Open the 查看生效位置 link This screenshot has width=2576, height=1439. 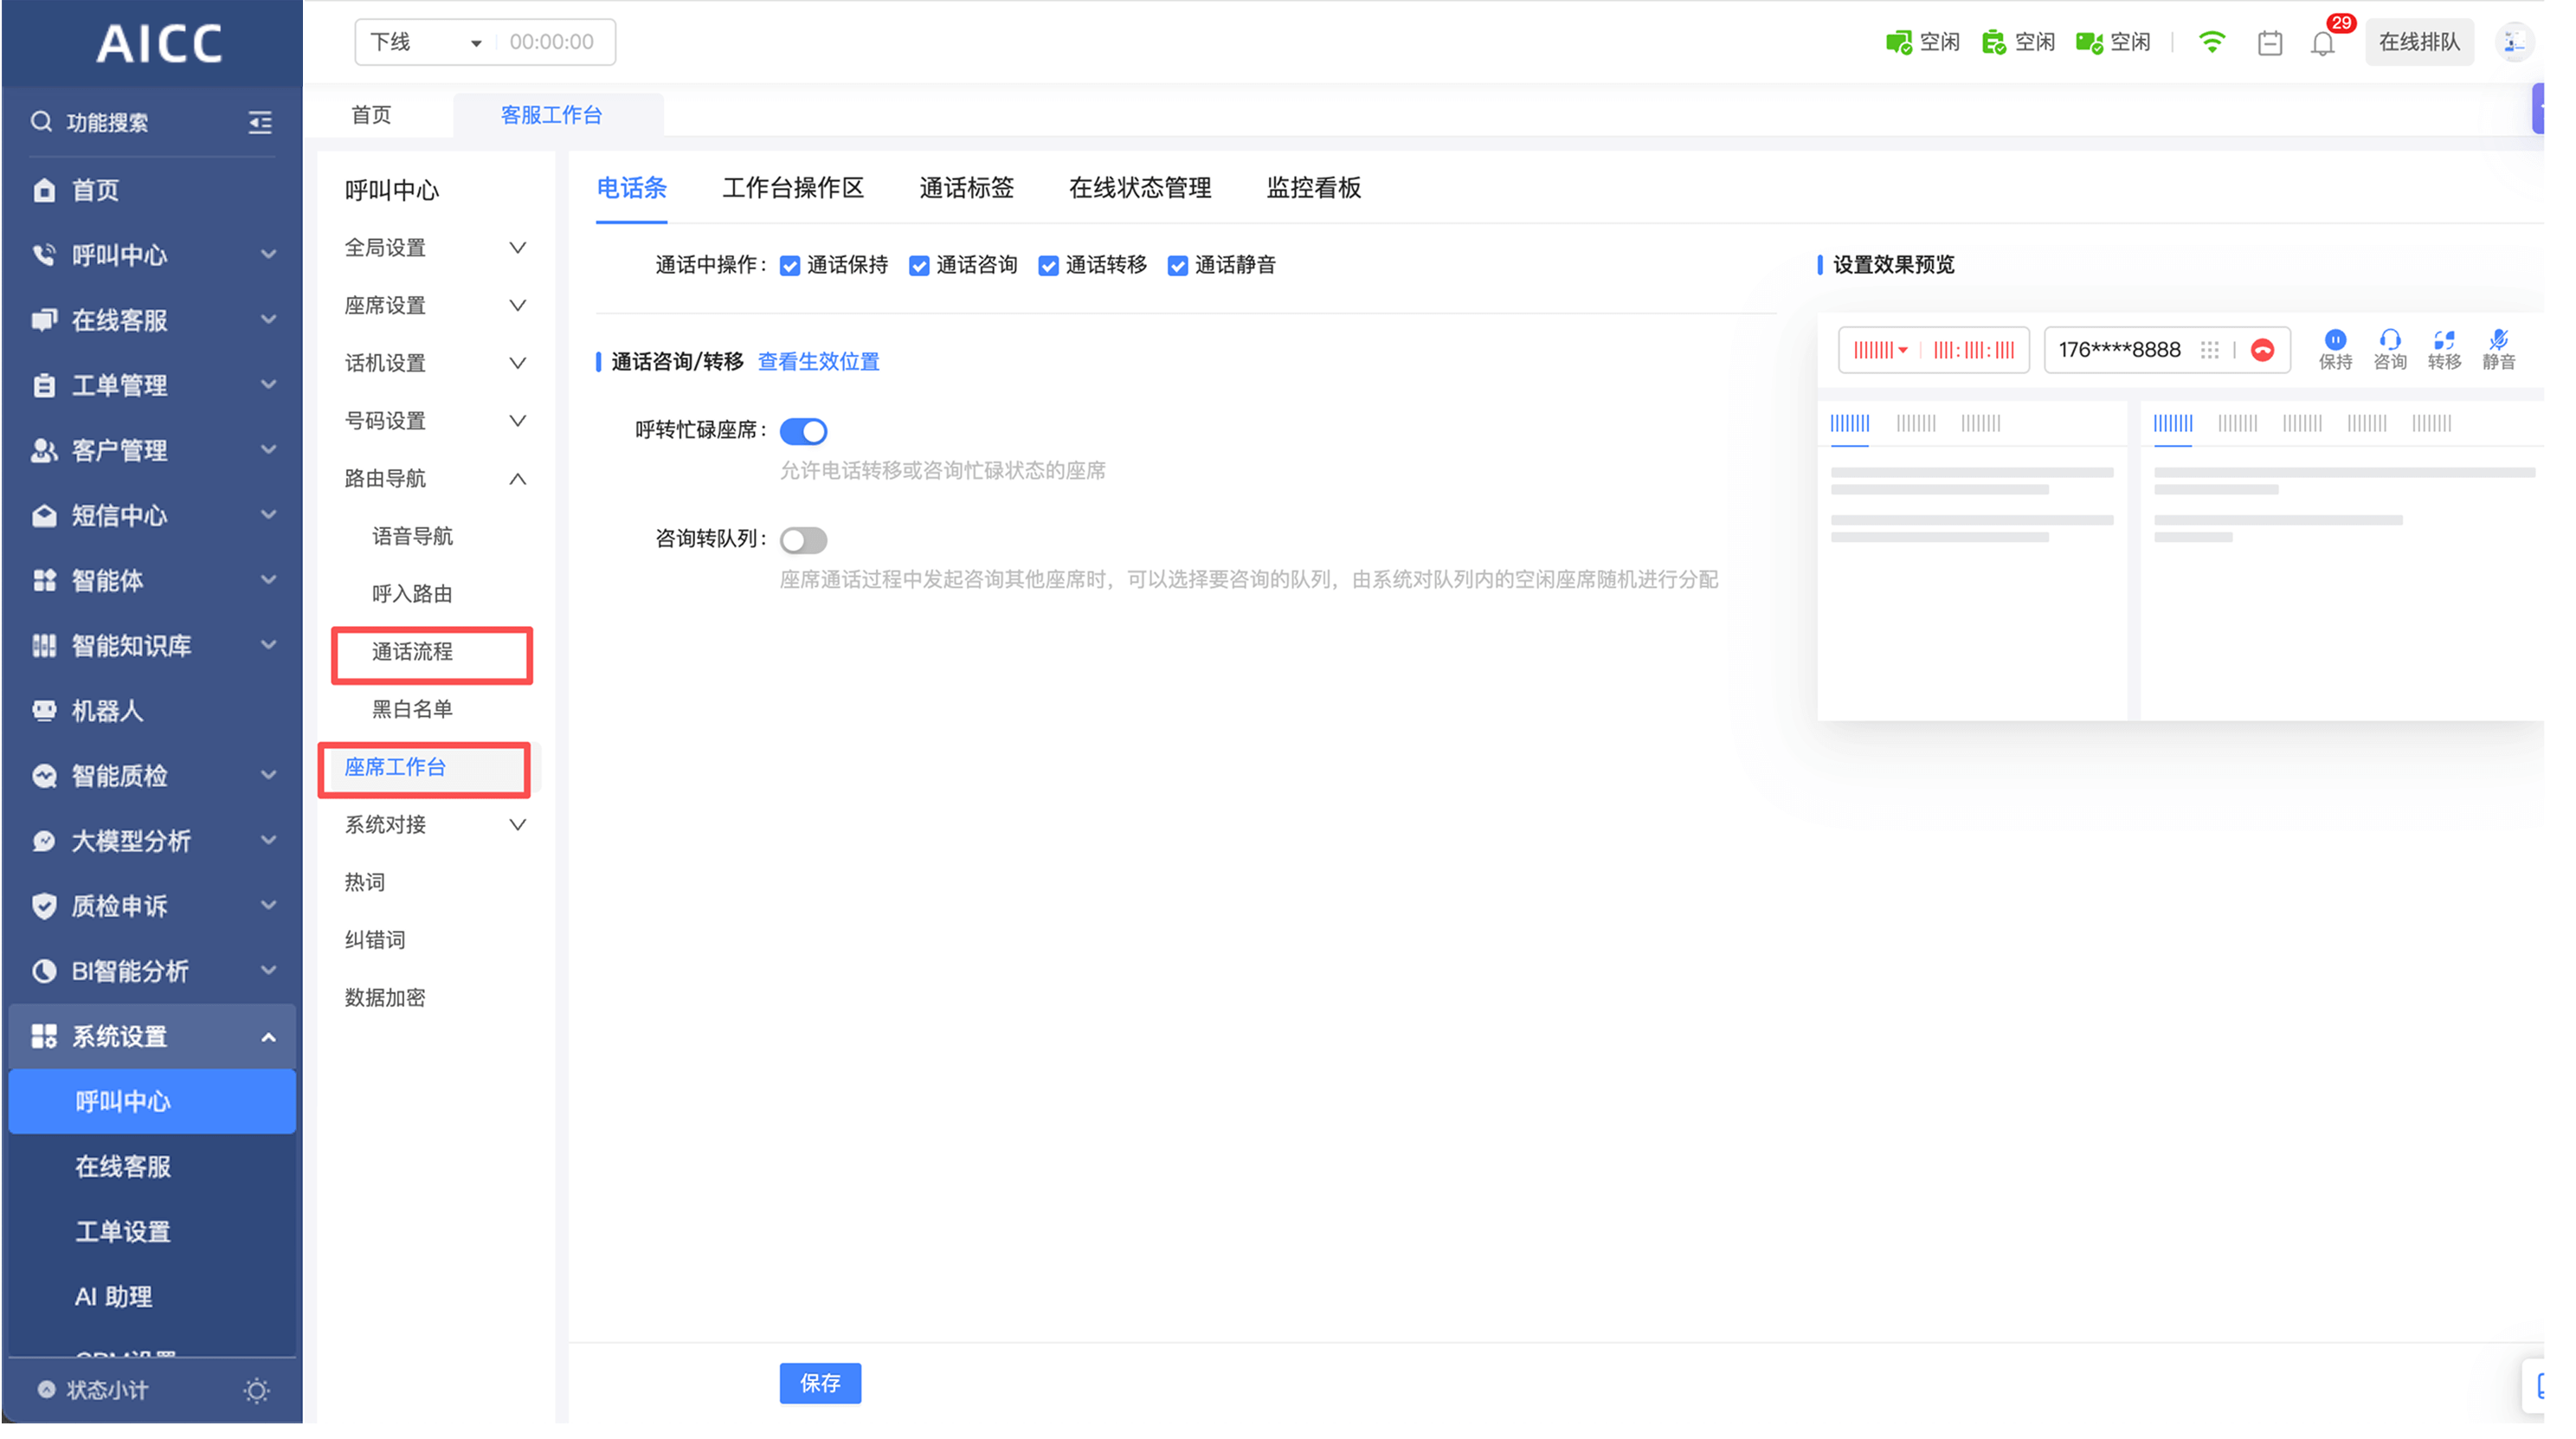click(x=818, y=362)
